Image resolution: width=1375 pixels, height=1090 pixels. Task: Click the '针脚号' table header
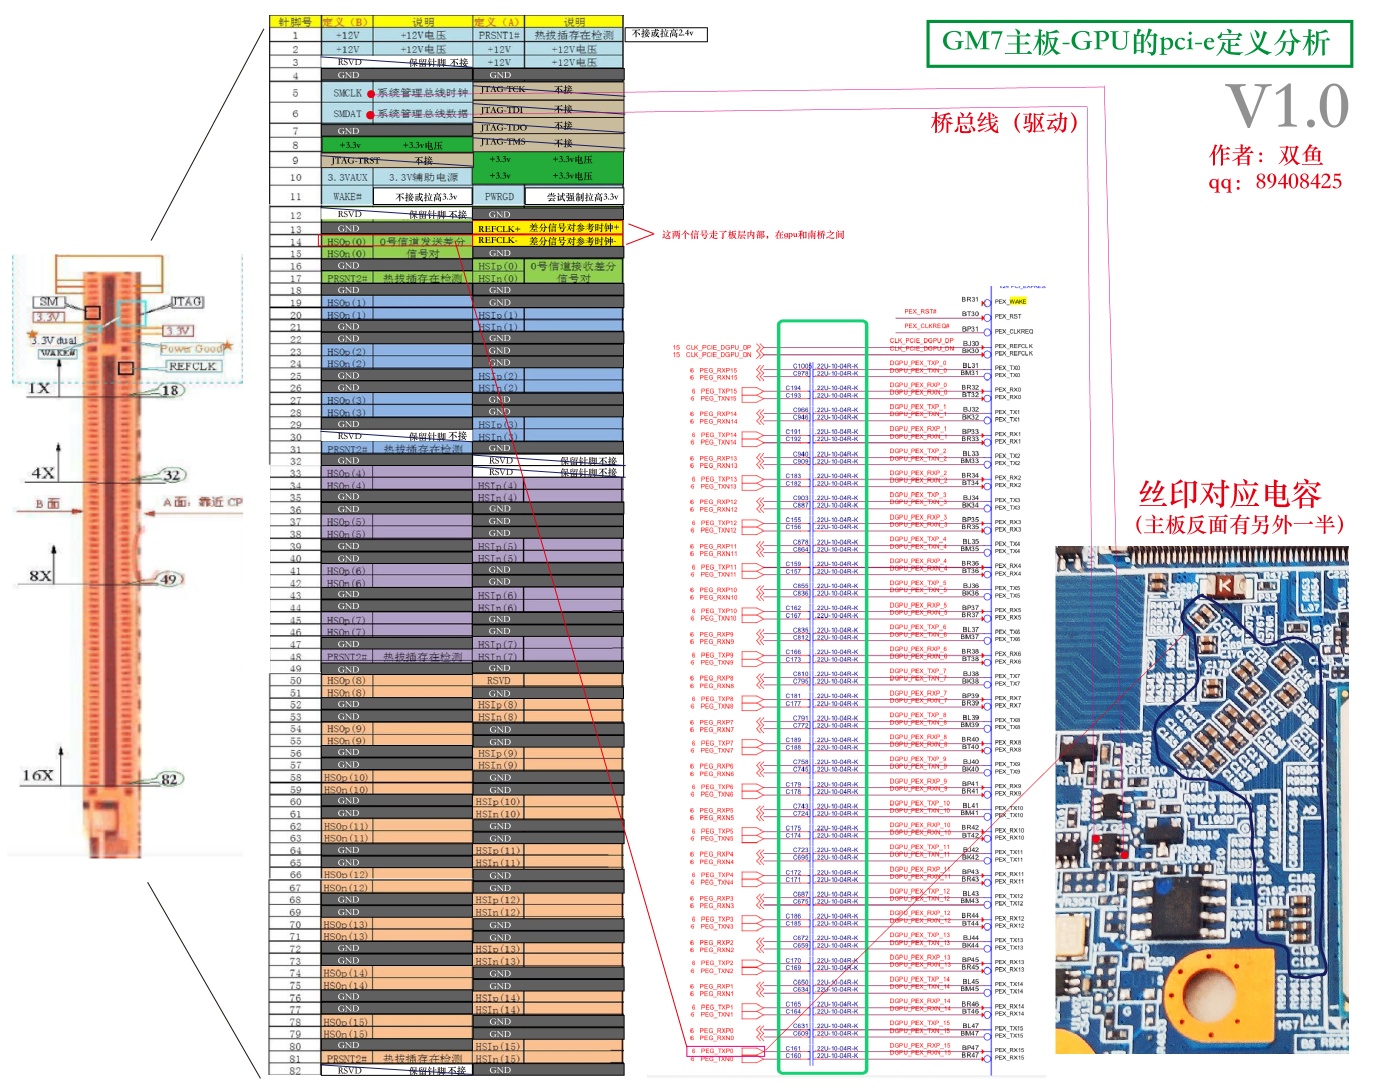point(295,21)
